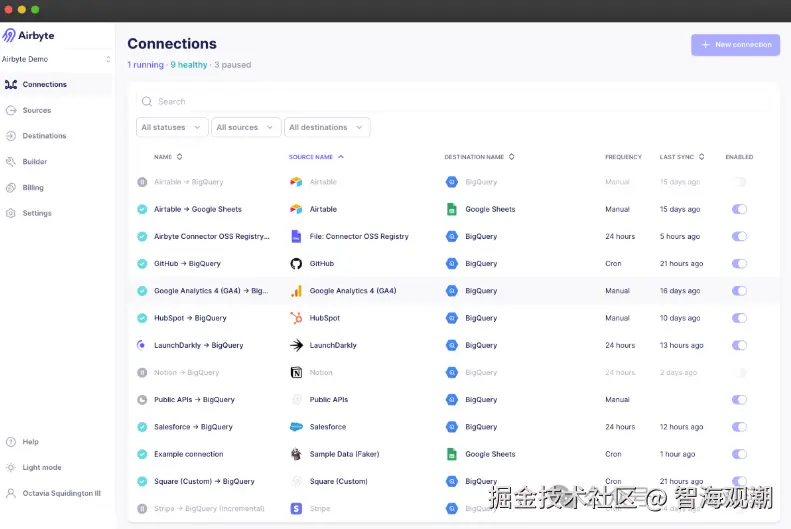This screenshot has height=529, width=791.
Task: Enable the Airtable → BigQuery connection toggle
Action: click(x=739, y=182)
